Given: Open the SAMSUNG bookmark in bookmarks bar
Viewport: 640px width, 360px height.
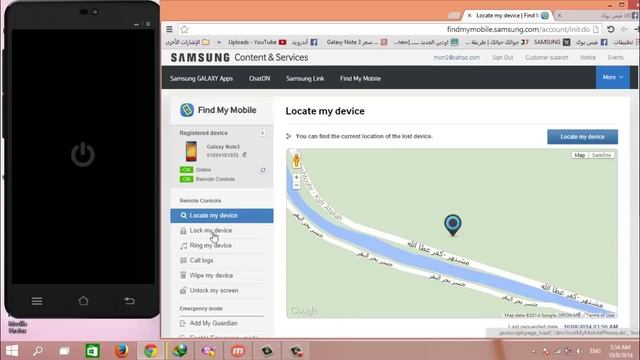Looking at the screenshot, I should click(x=552, y=42).
